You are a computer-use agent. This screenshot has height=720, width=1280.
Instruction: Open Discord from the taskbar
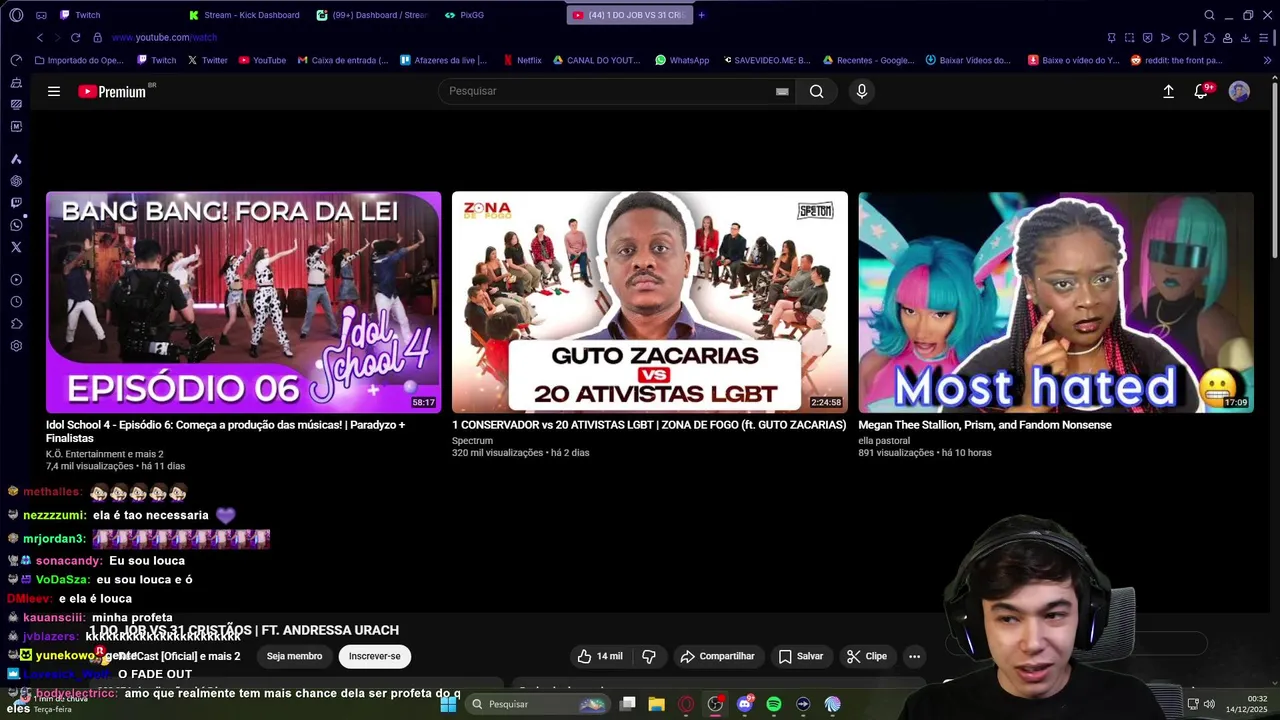point(744,704)
